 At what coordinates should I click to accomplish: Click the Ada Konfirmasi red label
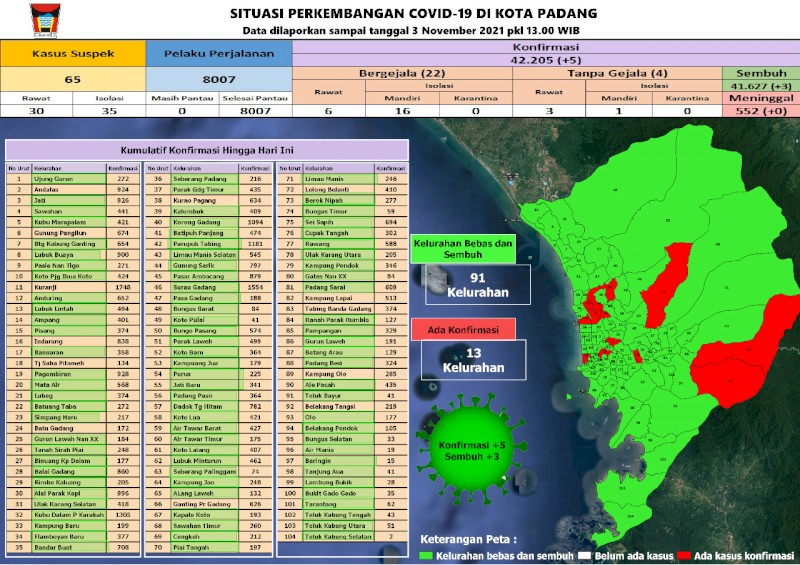coord(463,330)
